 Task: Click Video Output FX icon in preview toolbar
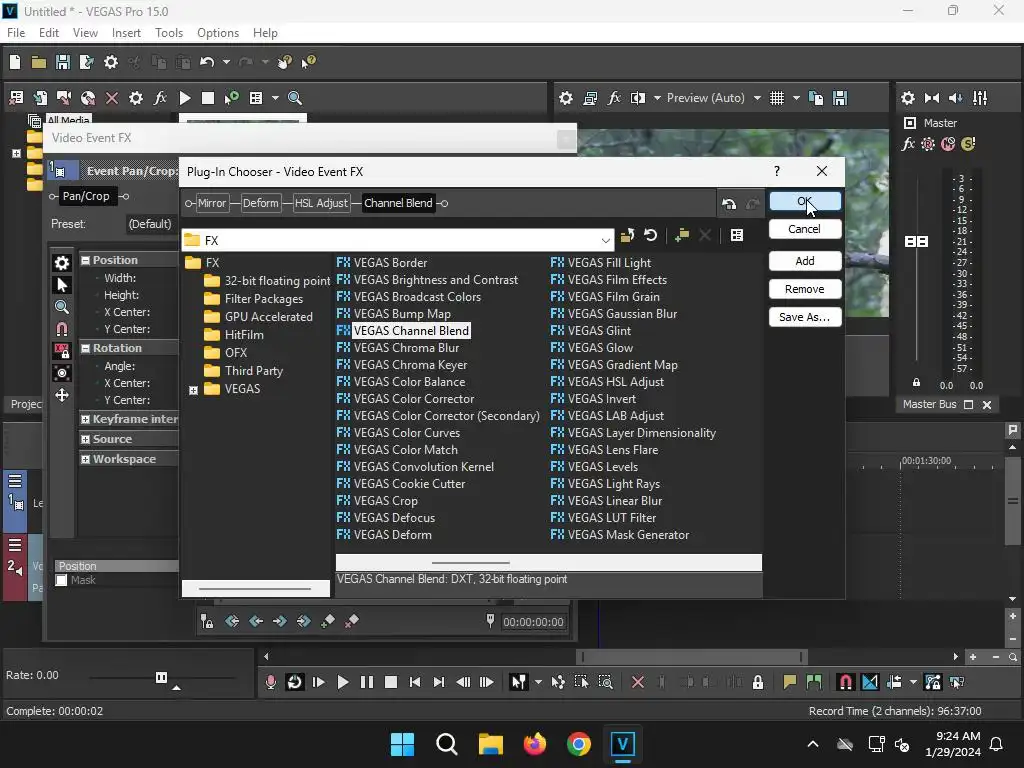tap(614, 98)
